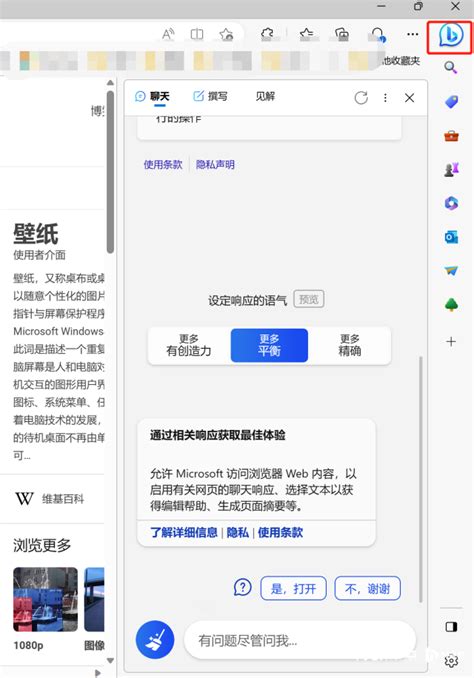Screen dimensions: 474x678
Task: Select the 更多平衡 tone option
Action: (269, 345)
